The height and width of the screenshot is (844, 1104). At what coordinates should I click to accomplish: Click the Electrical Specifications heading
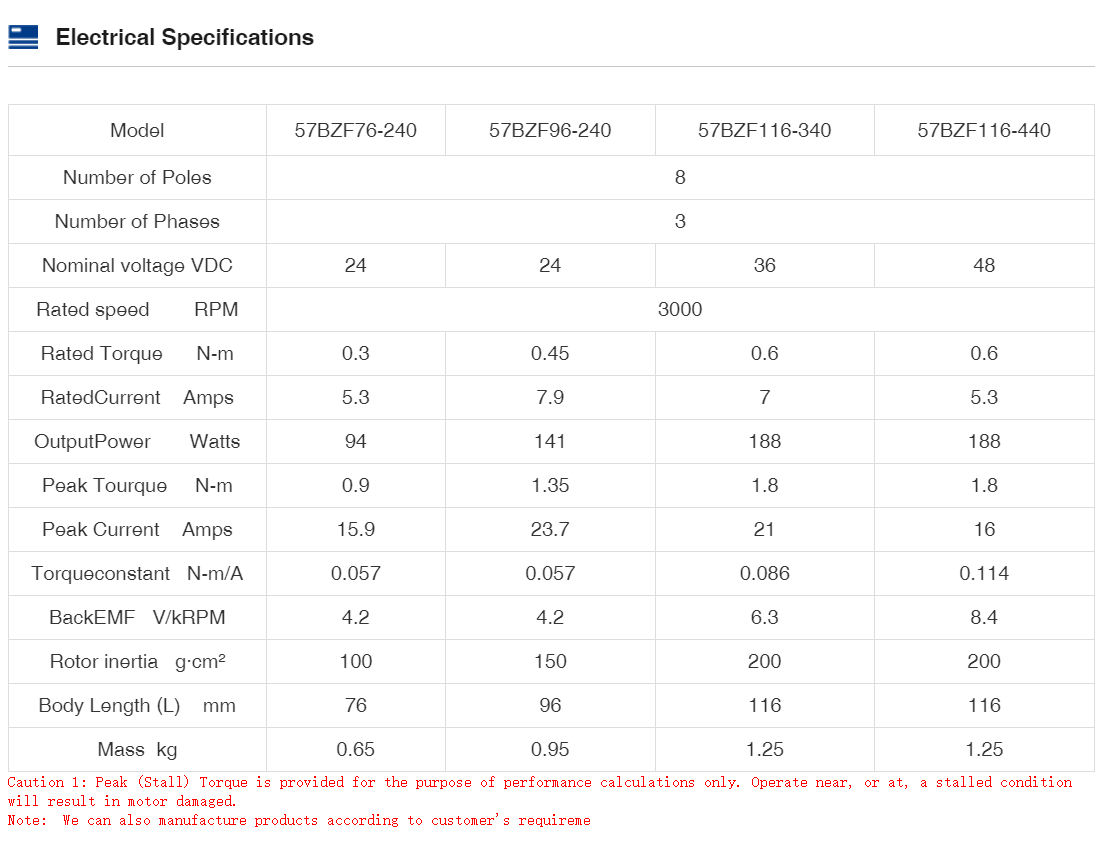pyautogui.click(x=184, y=38)
